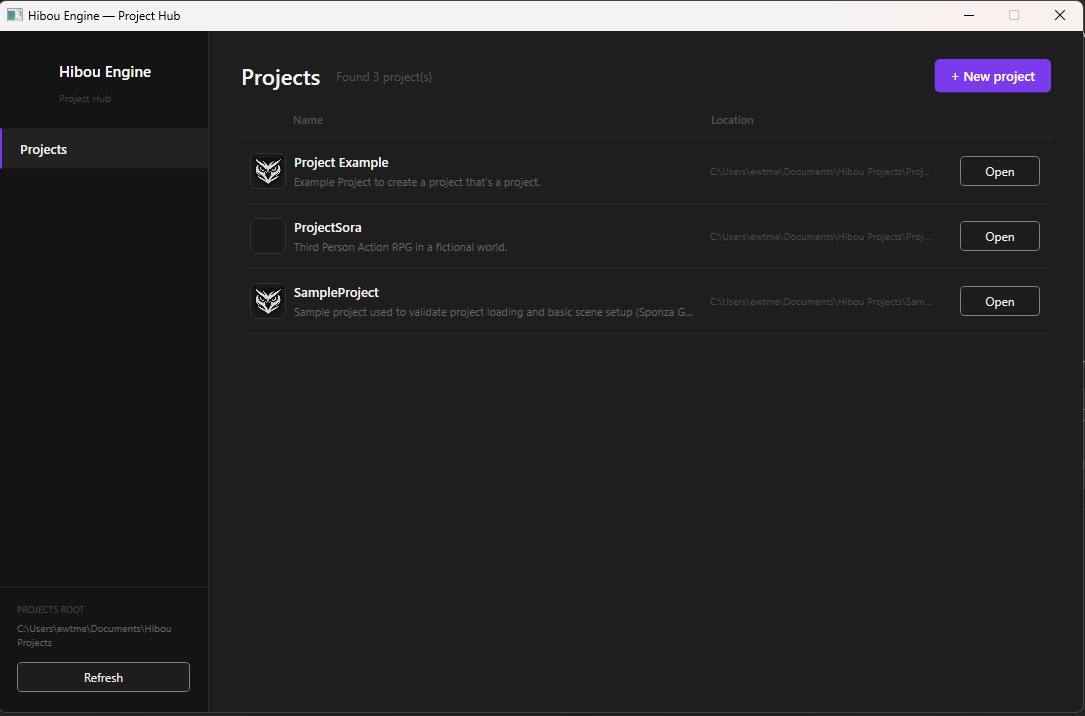The height and width of the screenshot is (716, 1085).
Task: Click the Hibou Engine icon in title bar
Action: pos(14,15)
